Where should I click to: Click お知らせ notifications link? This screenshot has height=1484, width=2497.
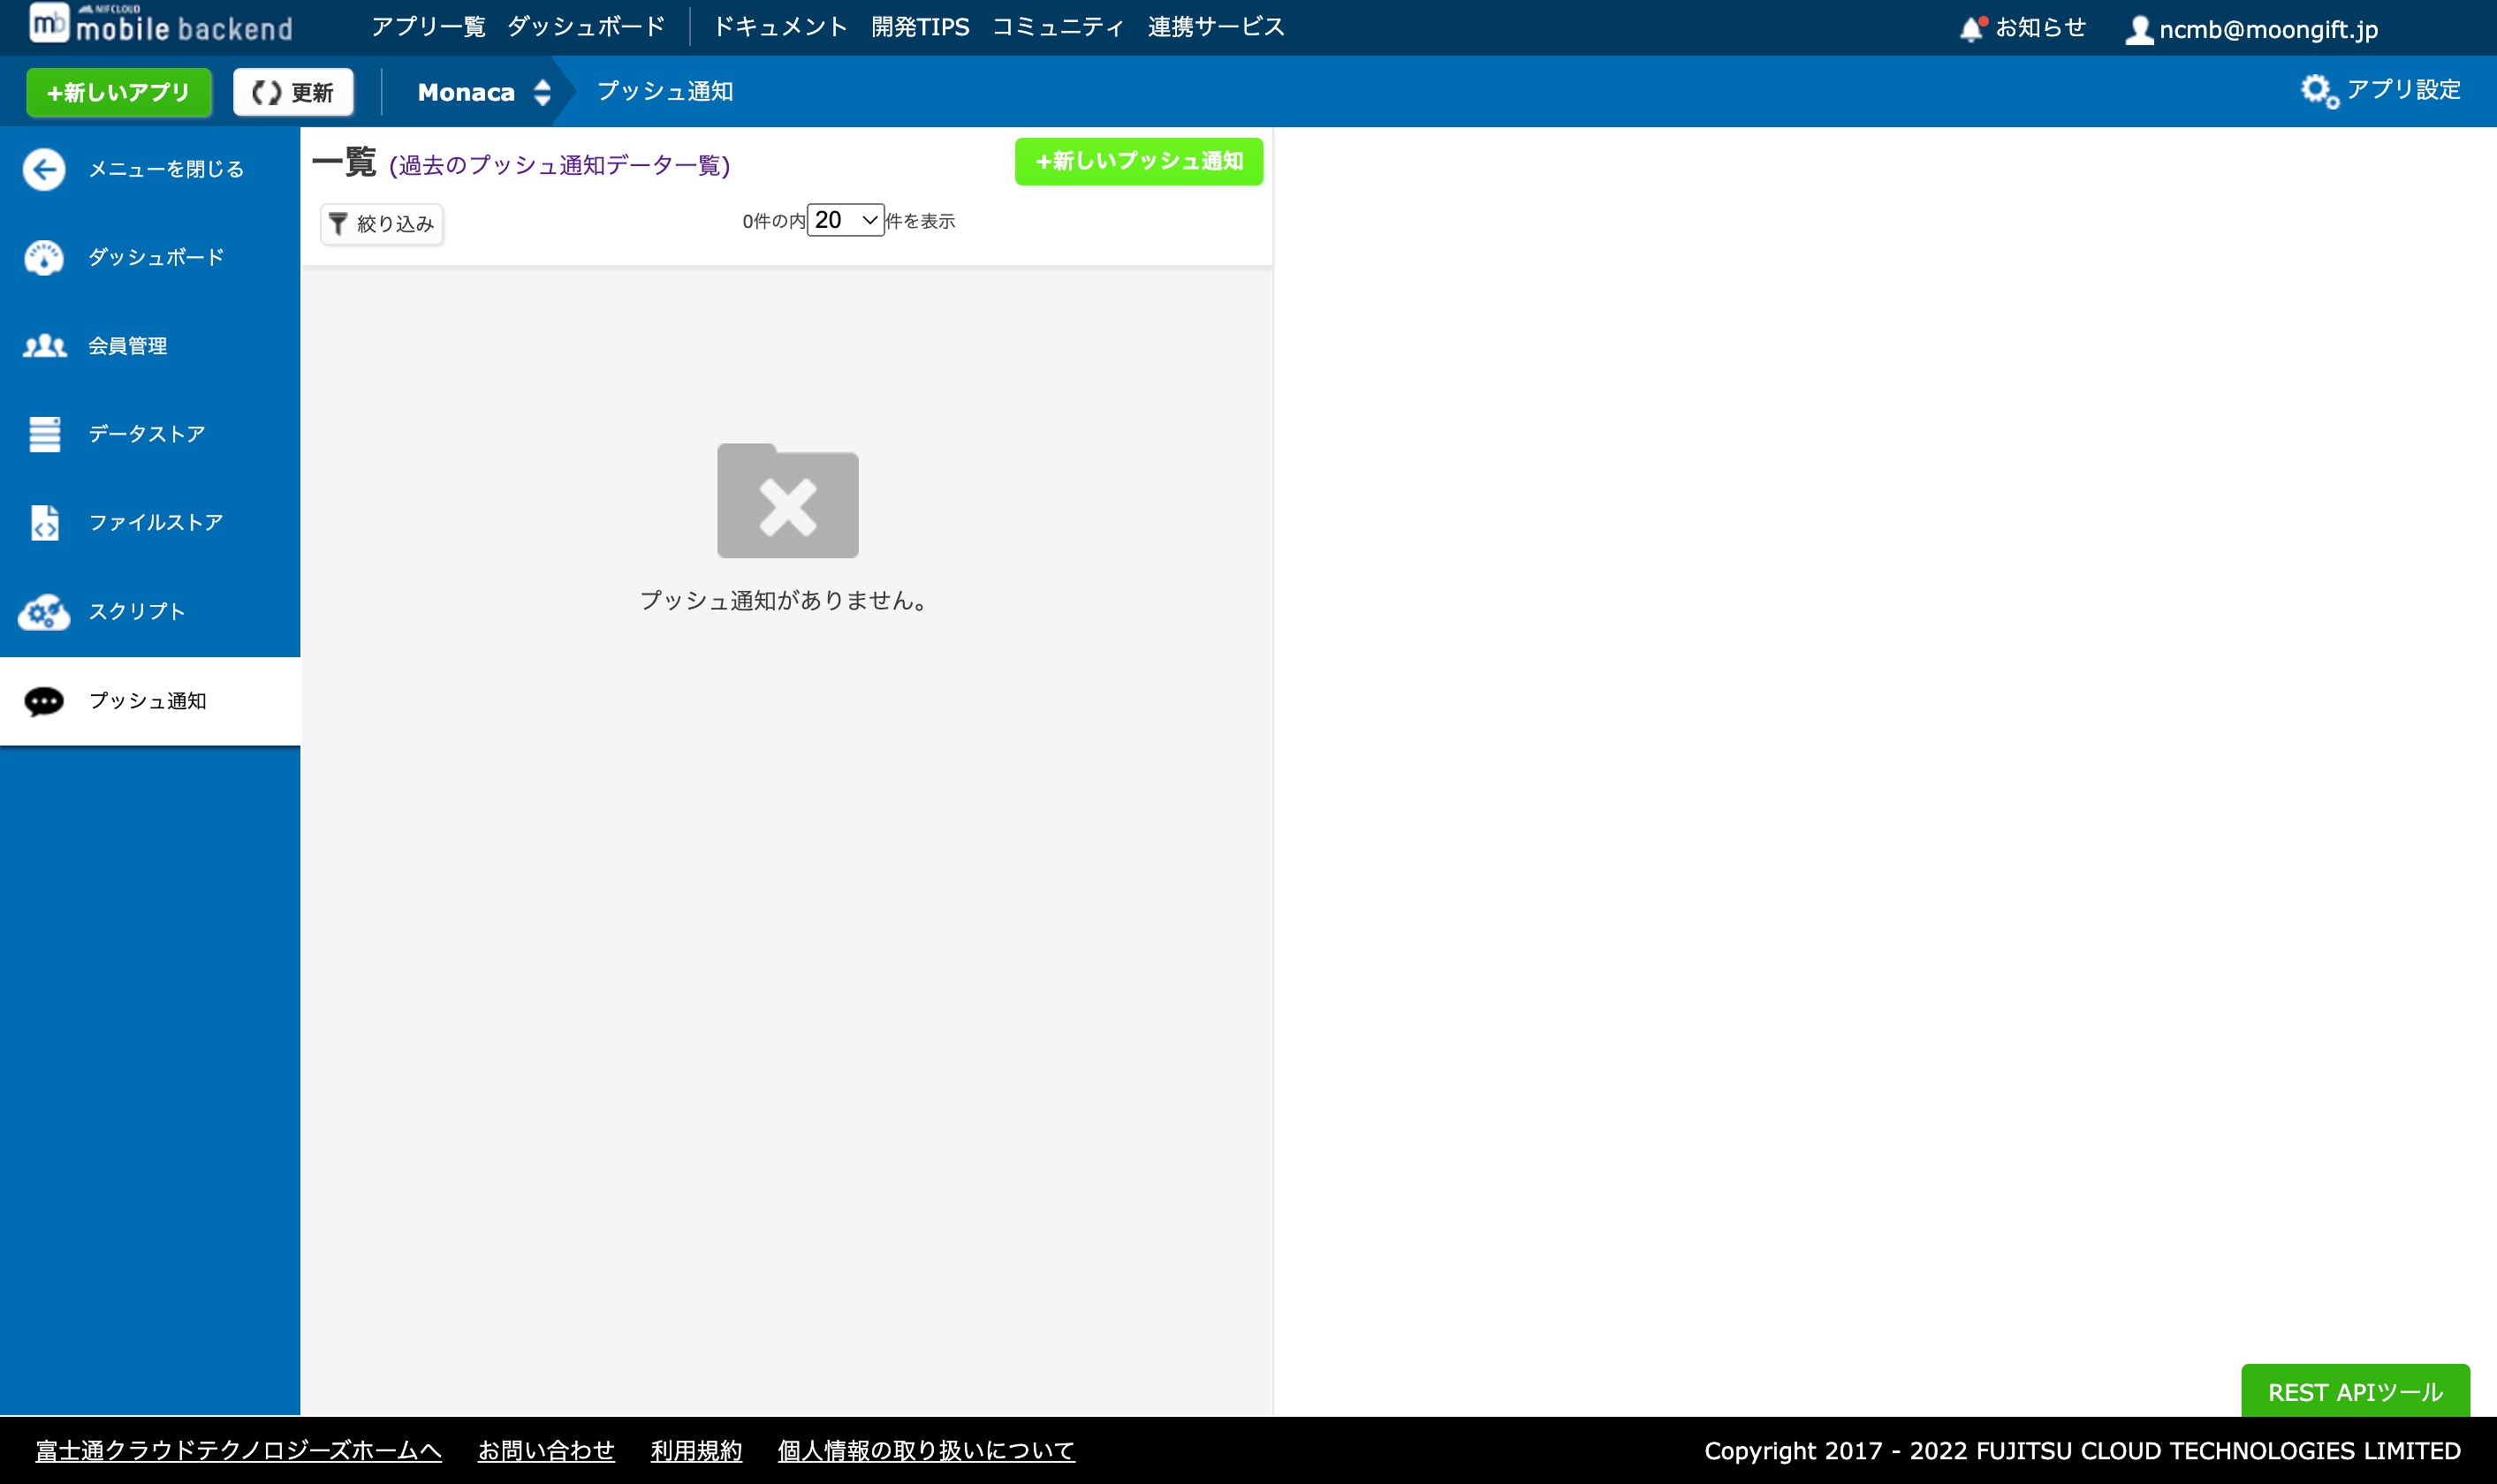(2041, 27)
